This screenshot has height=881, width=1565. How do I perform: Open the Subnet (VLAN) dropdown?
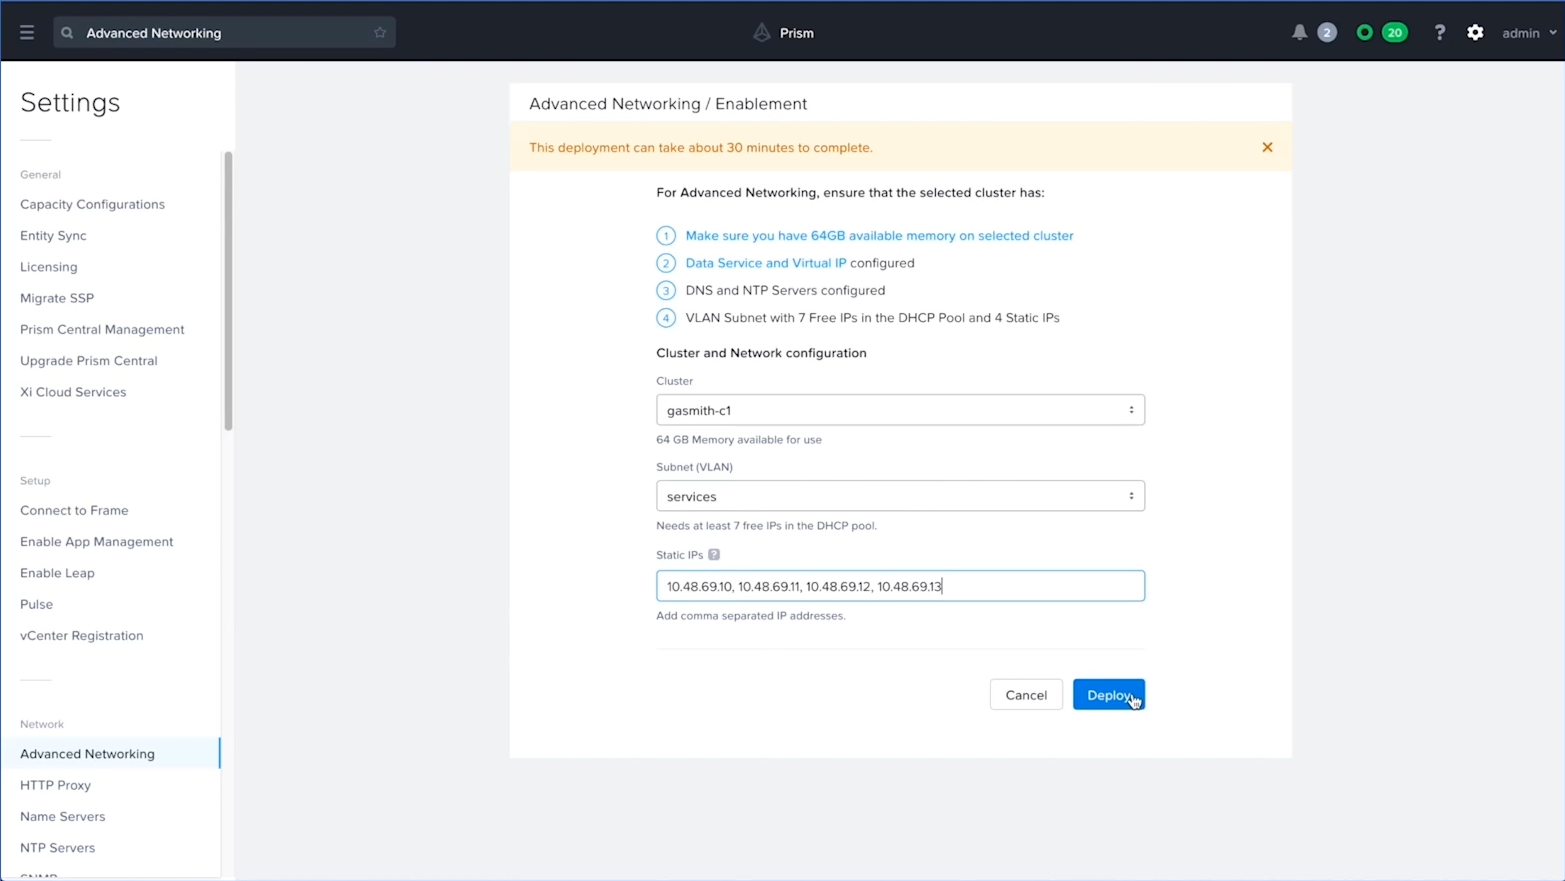900,496
